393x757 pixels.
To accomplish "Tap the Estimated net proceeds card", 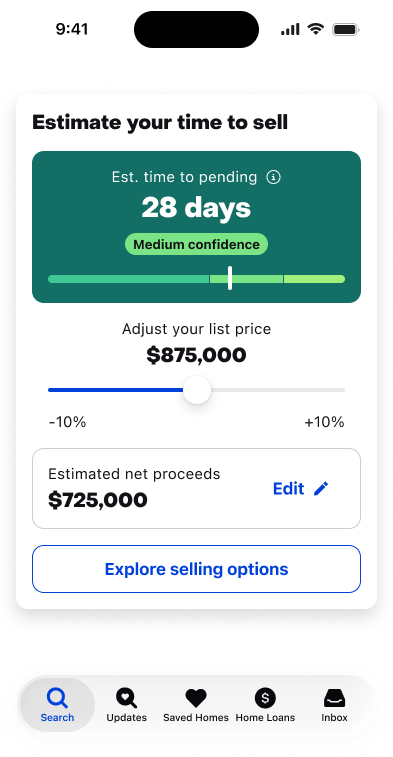I will click(x=196, y=489).
